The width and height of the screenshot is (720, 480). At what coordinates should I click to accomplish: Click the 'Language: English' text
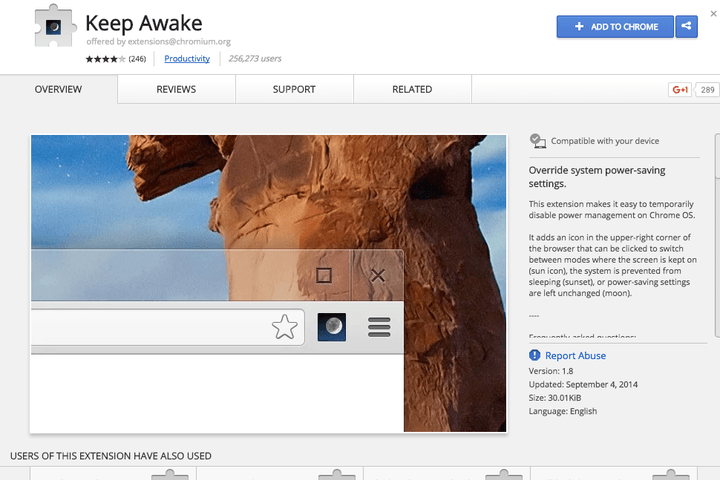(562, 411)
